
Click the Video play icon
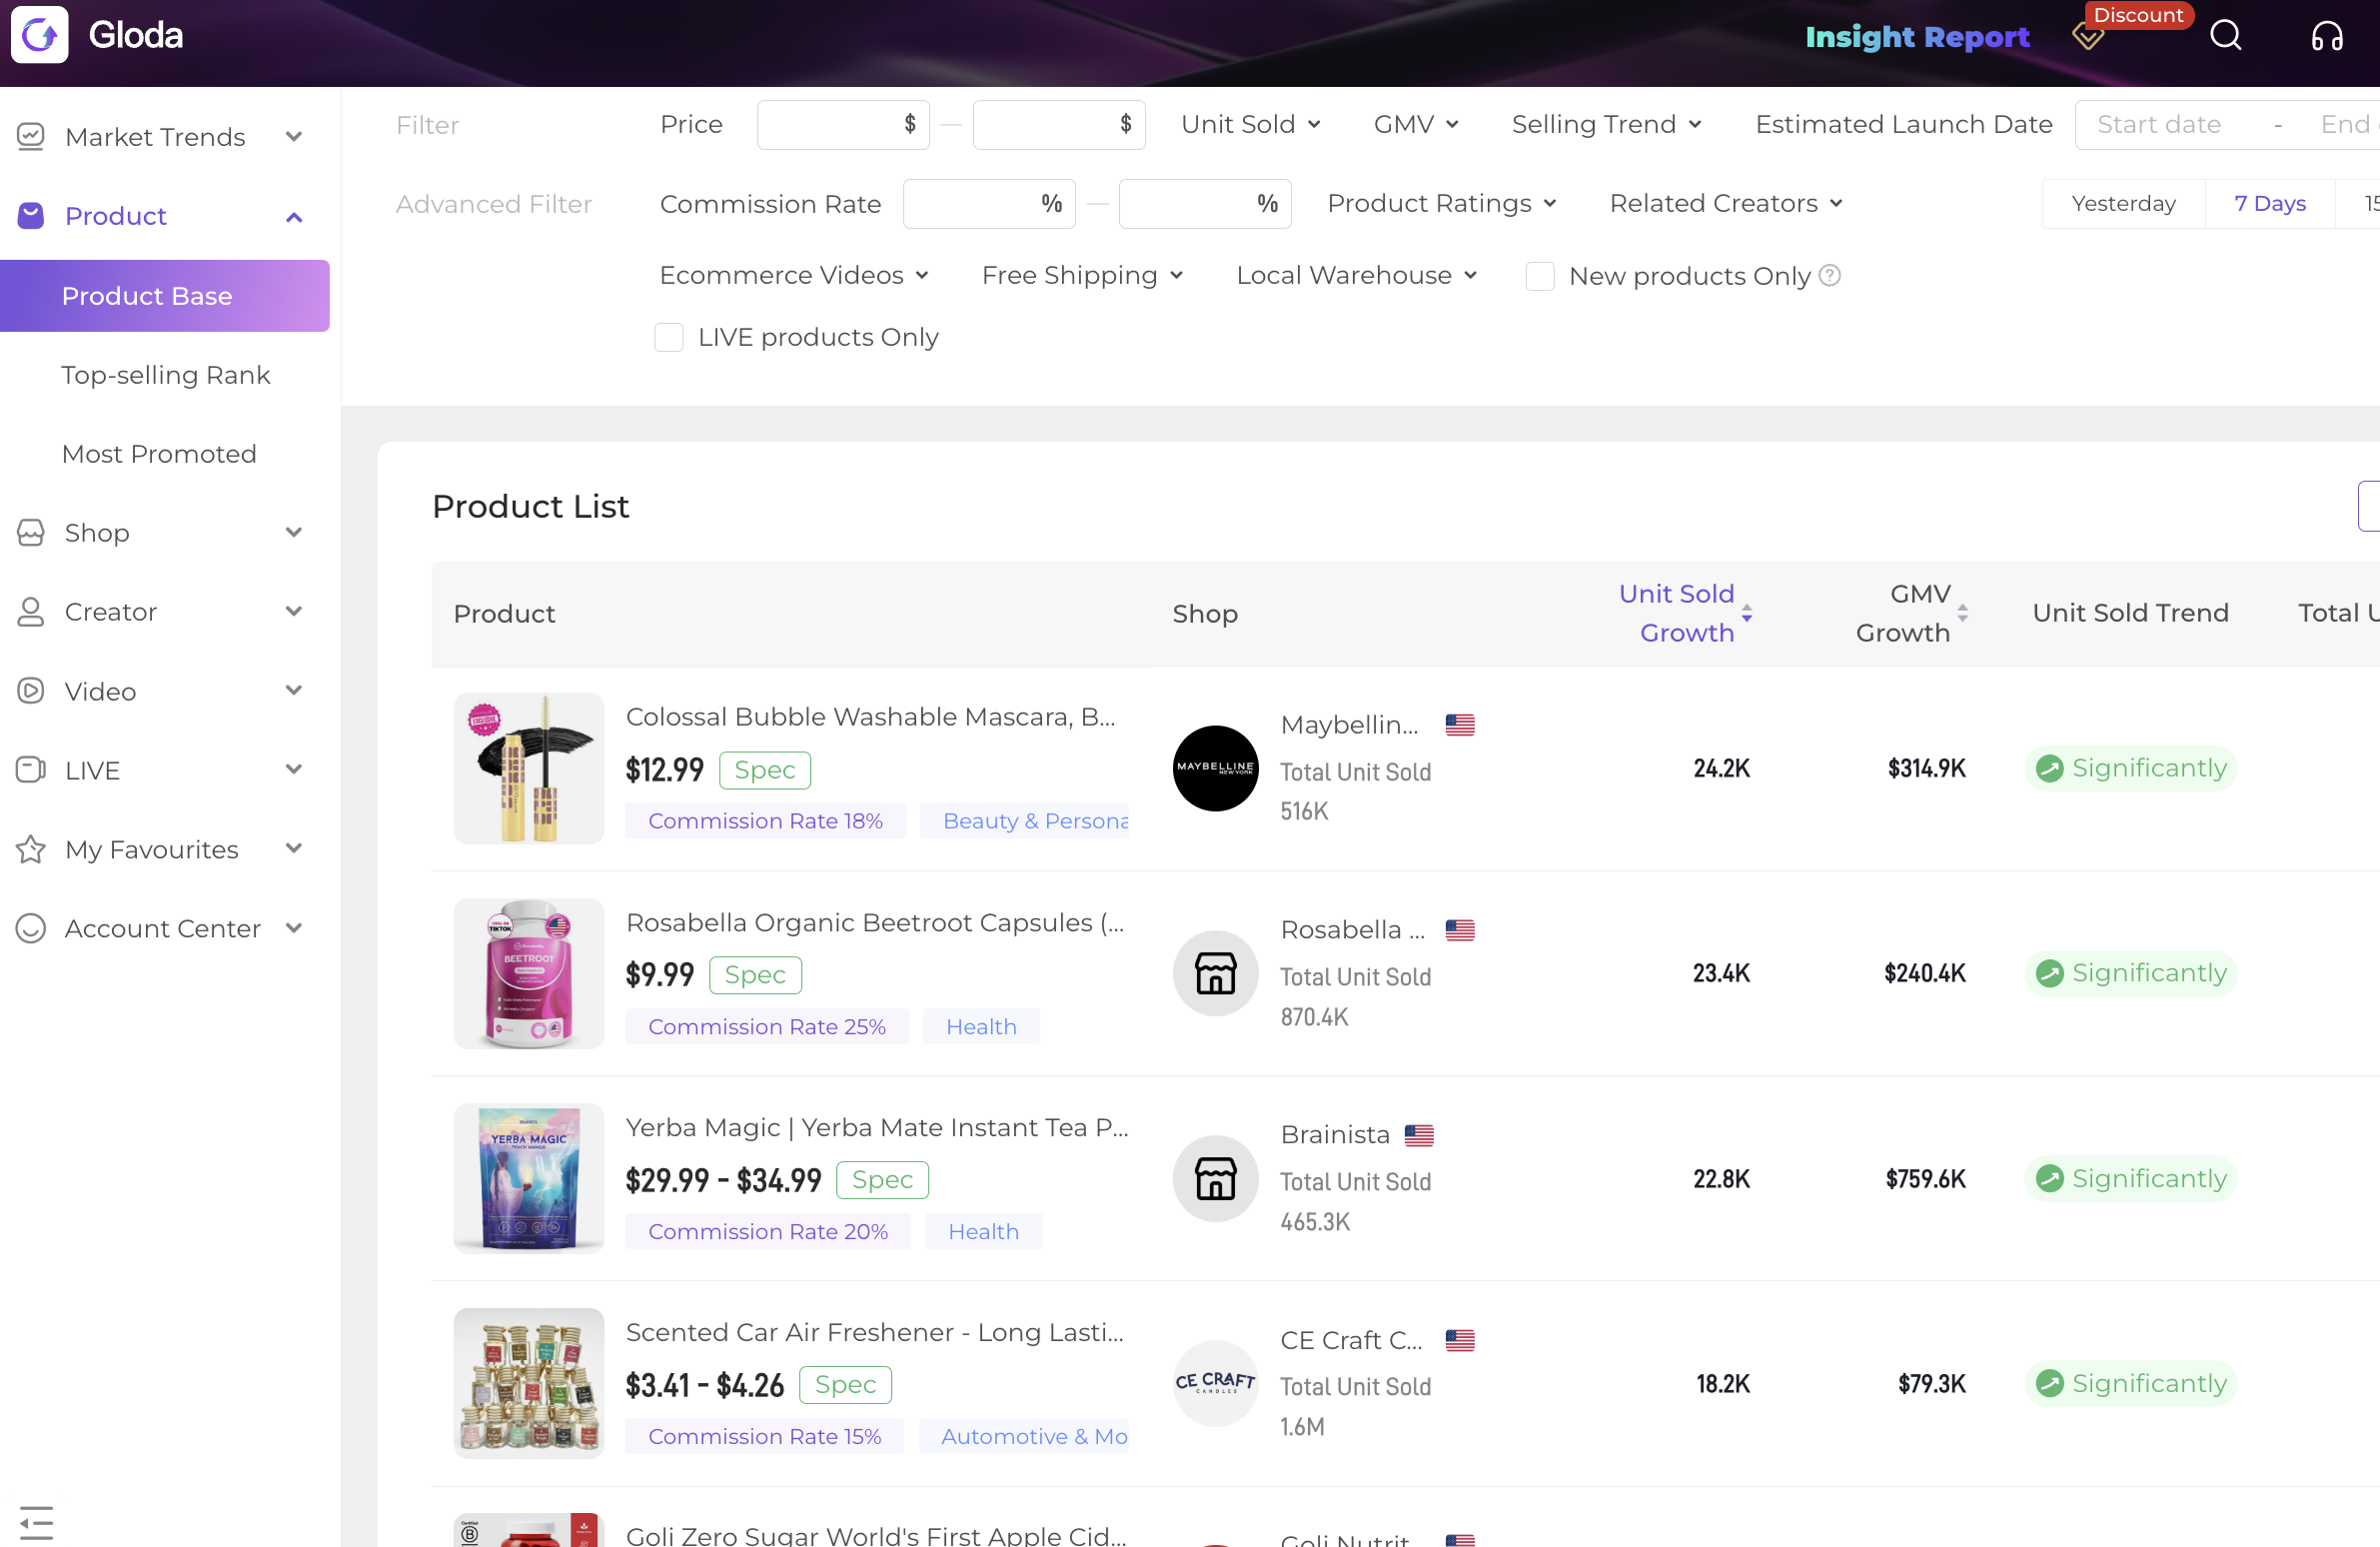31,691
